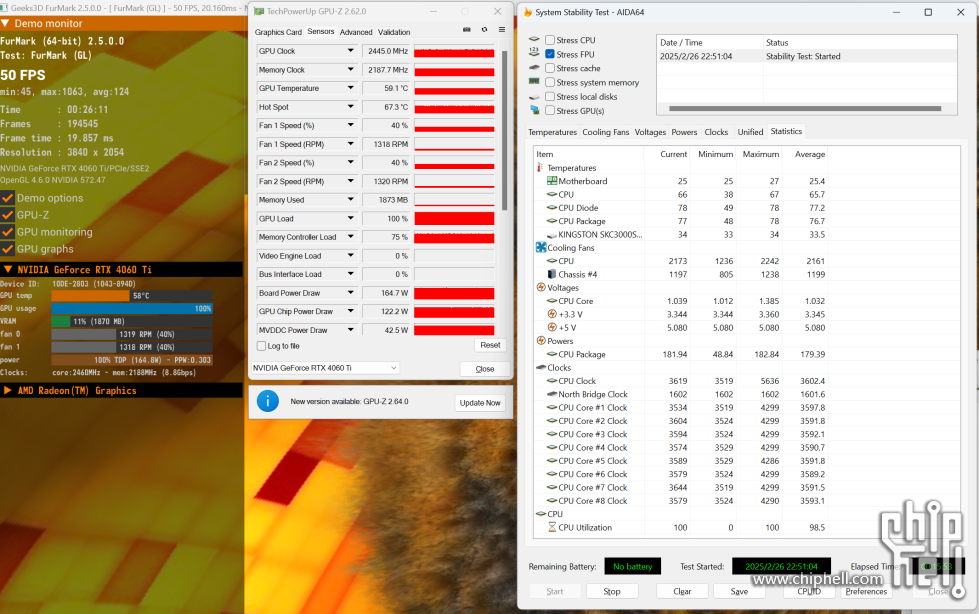
Task: Click the Stress CPU chip icon
Action: click(x=534, y=39)
